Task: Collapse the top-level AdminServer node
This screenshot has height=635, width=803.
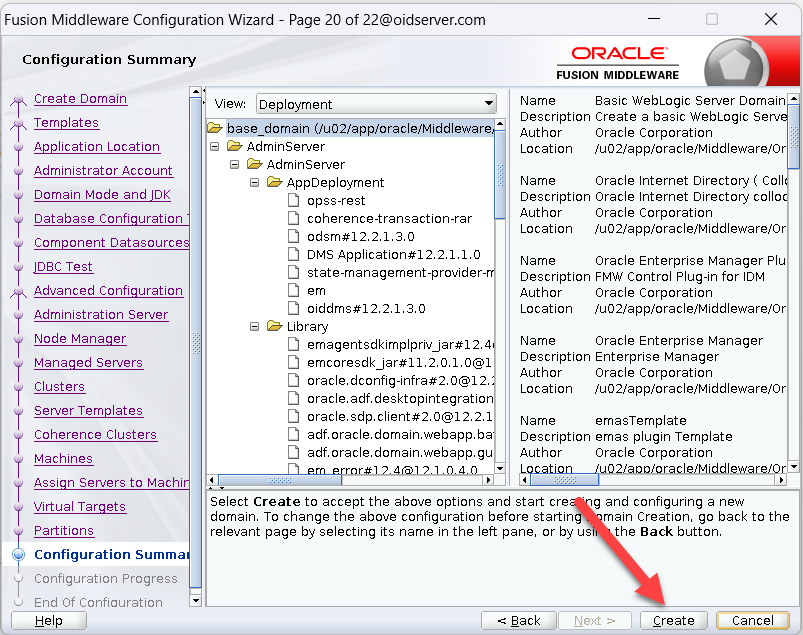Action: (x=215, y=146)
